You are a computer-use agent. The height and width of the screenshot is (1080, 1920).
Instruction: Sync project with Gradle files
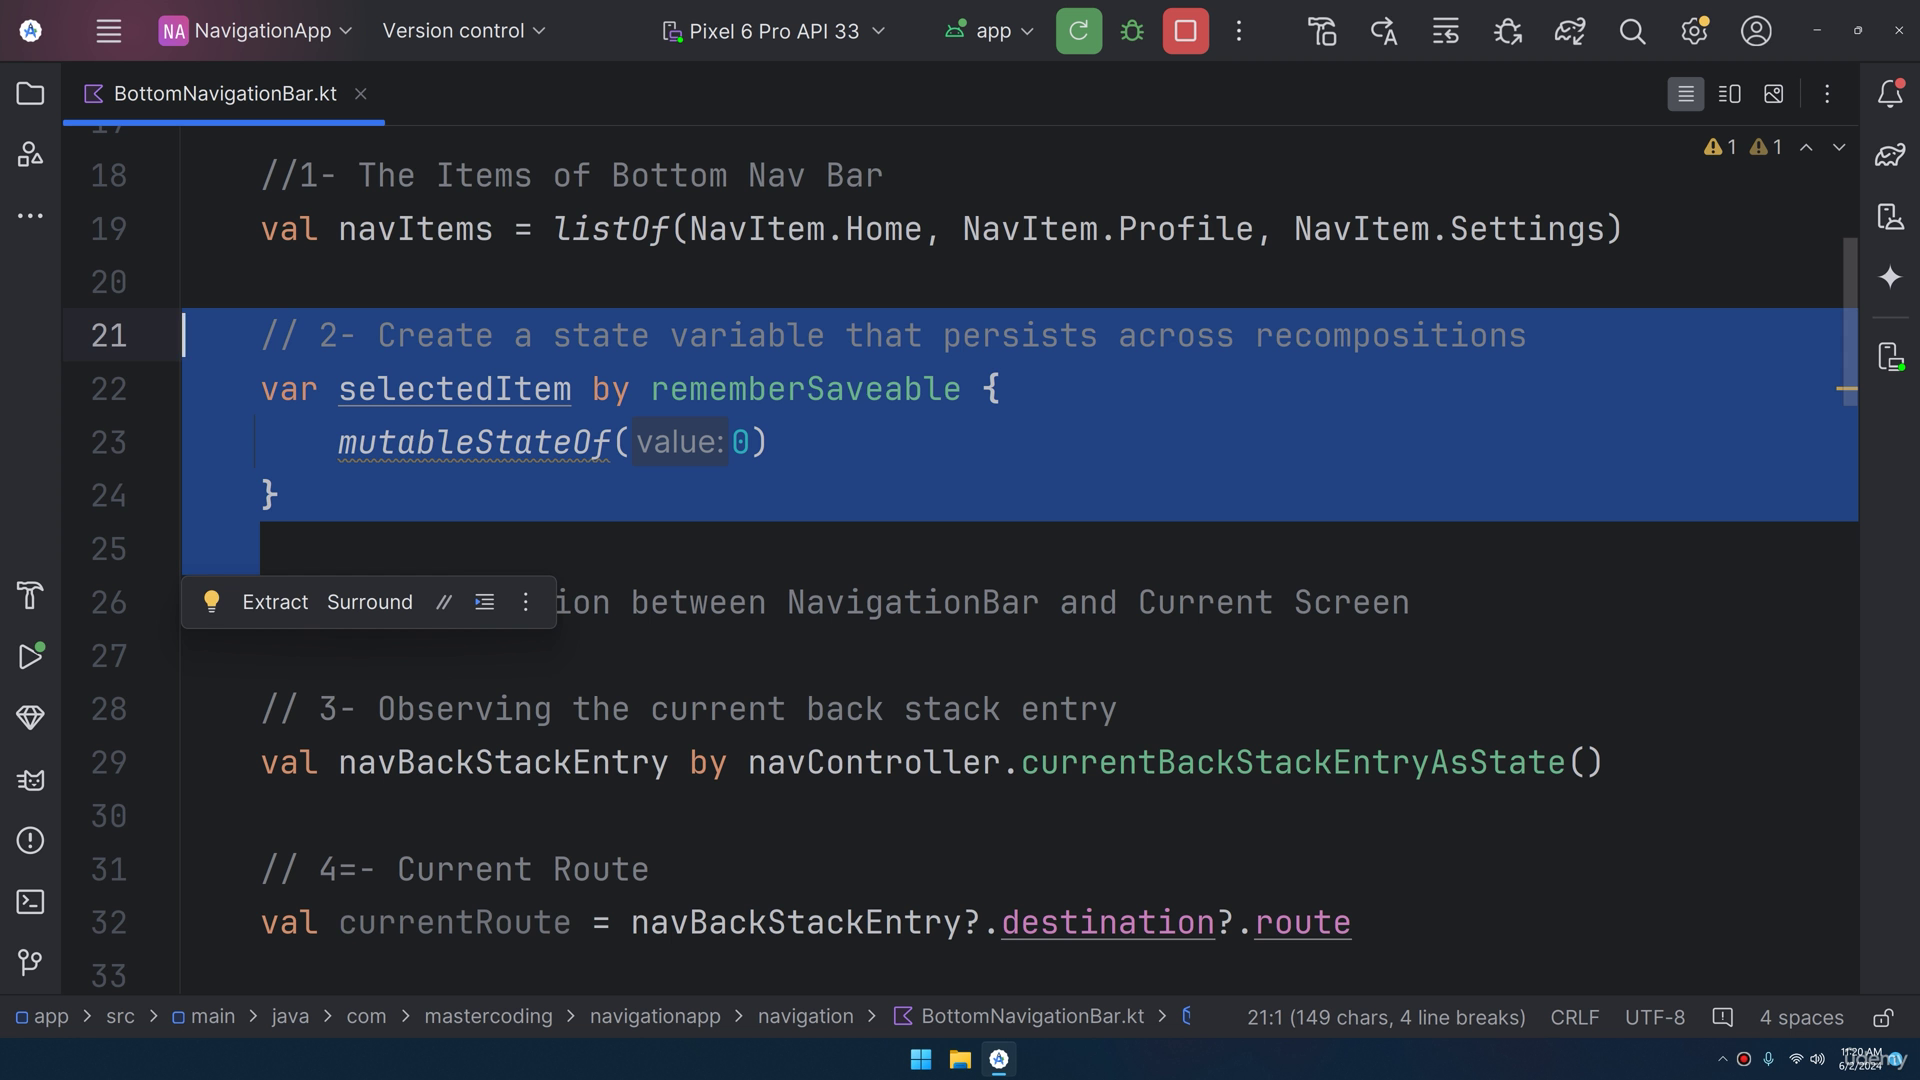(x=1570, y=31)
